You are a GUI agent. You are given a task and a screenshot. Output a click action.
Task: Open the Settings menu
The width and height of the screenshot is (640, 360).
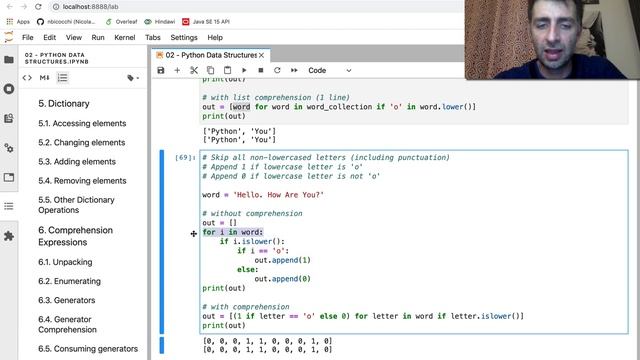coord(184,37)
